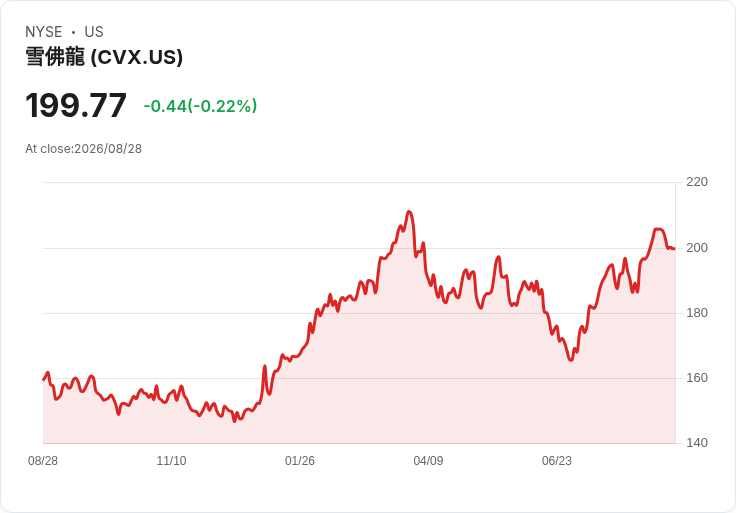This screenshot has width=736, height=513.
Task: Click the At close:2026/08/28 timestamp
Action: coord(84,149)
